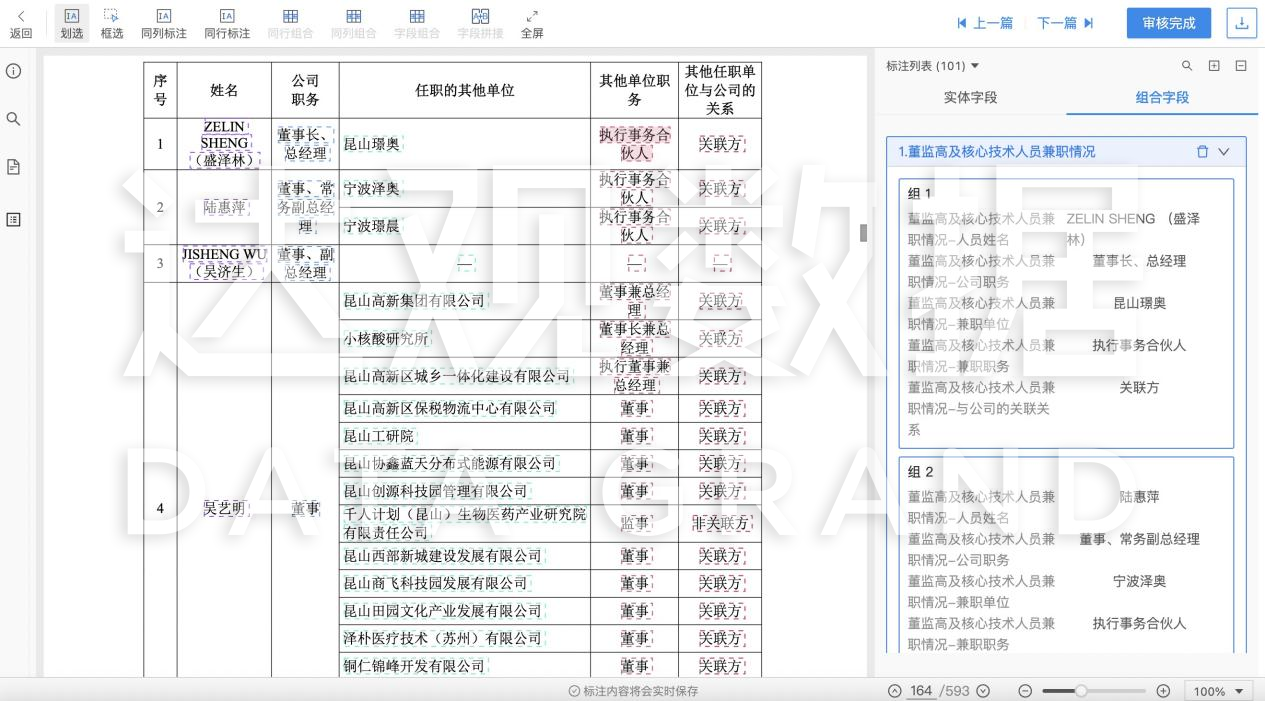The height and width of the screenshot is (701, 1265).
Task: Click the 审核完成 button
Action: [x=1168, y=23]
